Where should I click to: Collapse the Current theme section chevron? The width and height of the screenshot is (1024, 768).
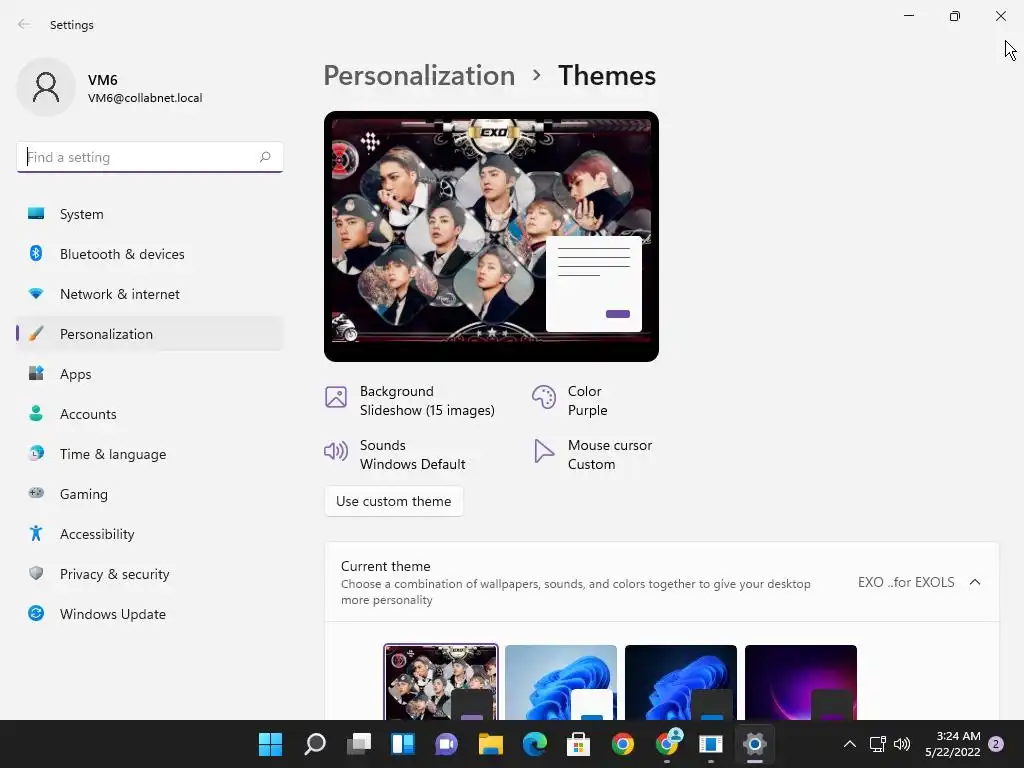(x=975, y=582)
